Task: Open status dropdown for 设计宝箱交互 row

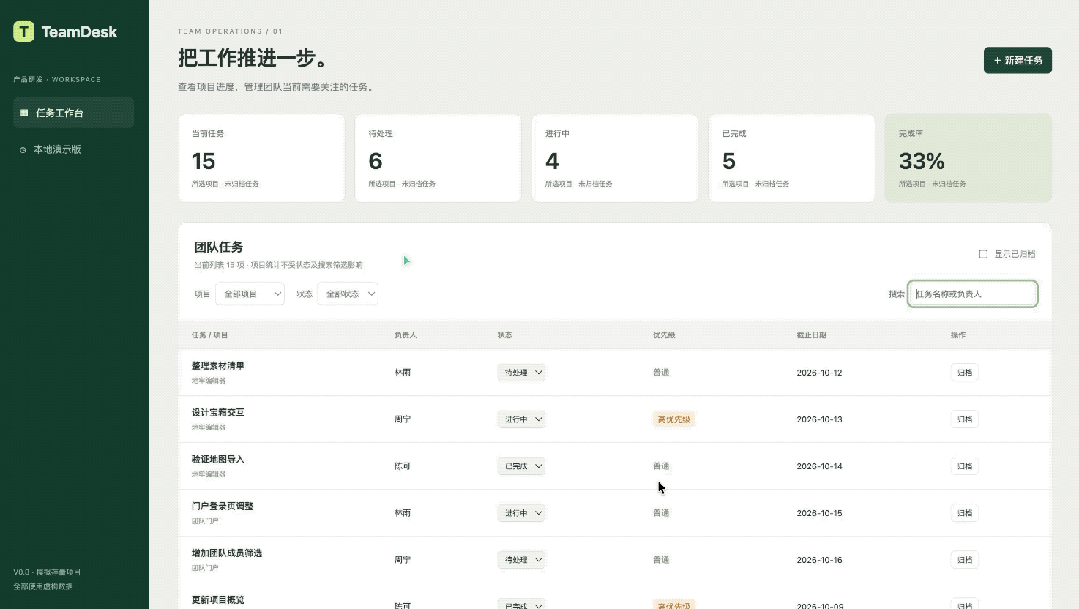Action: [522, 419]
